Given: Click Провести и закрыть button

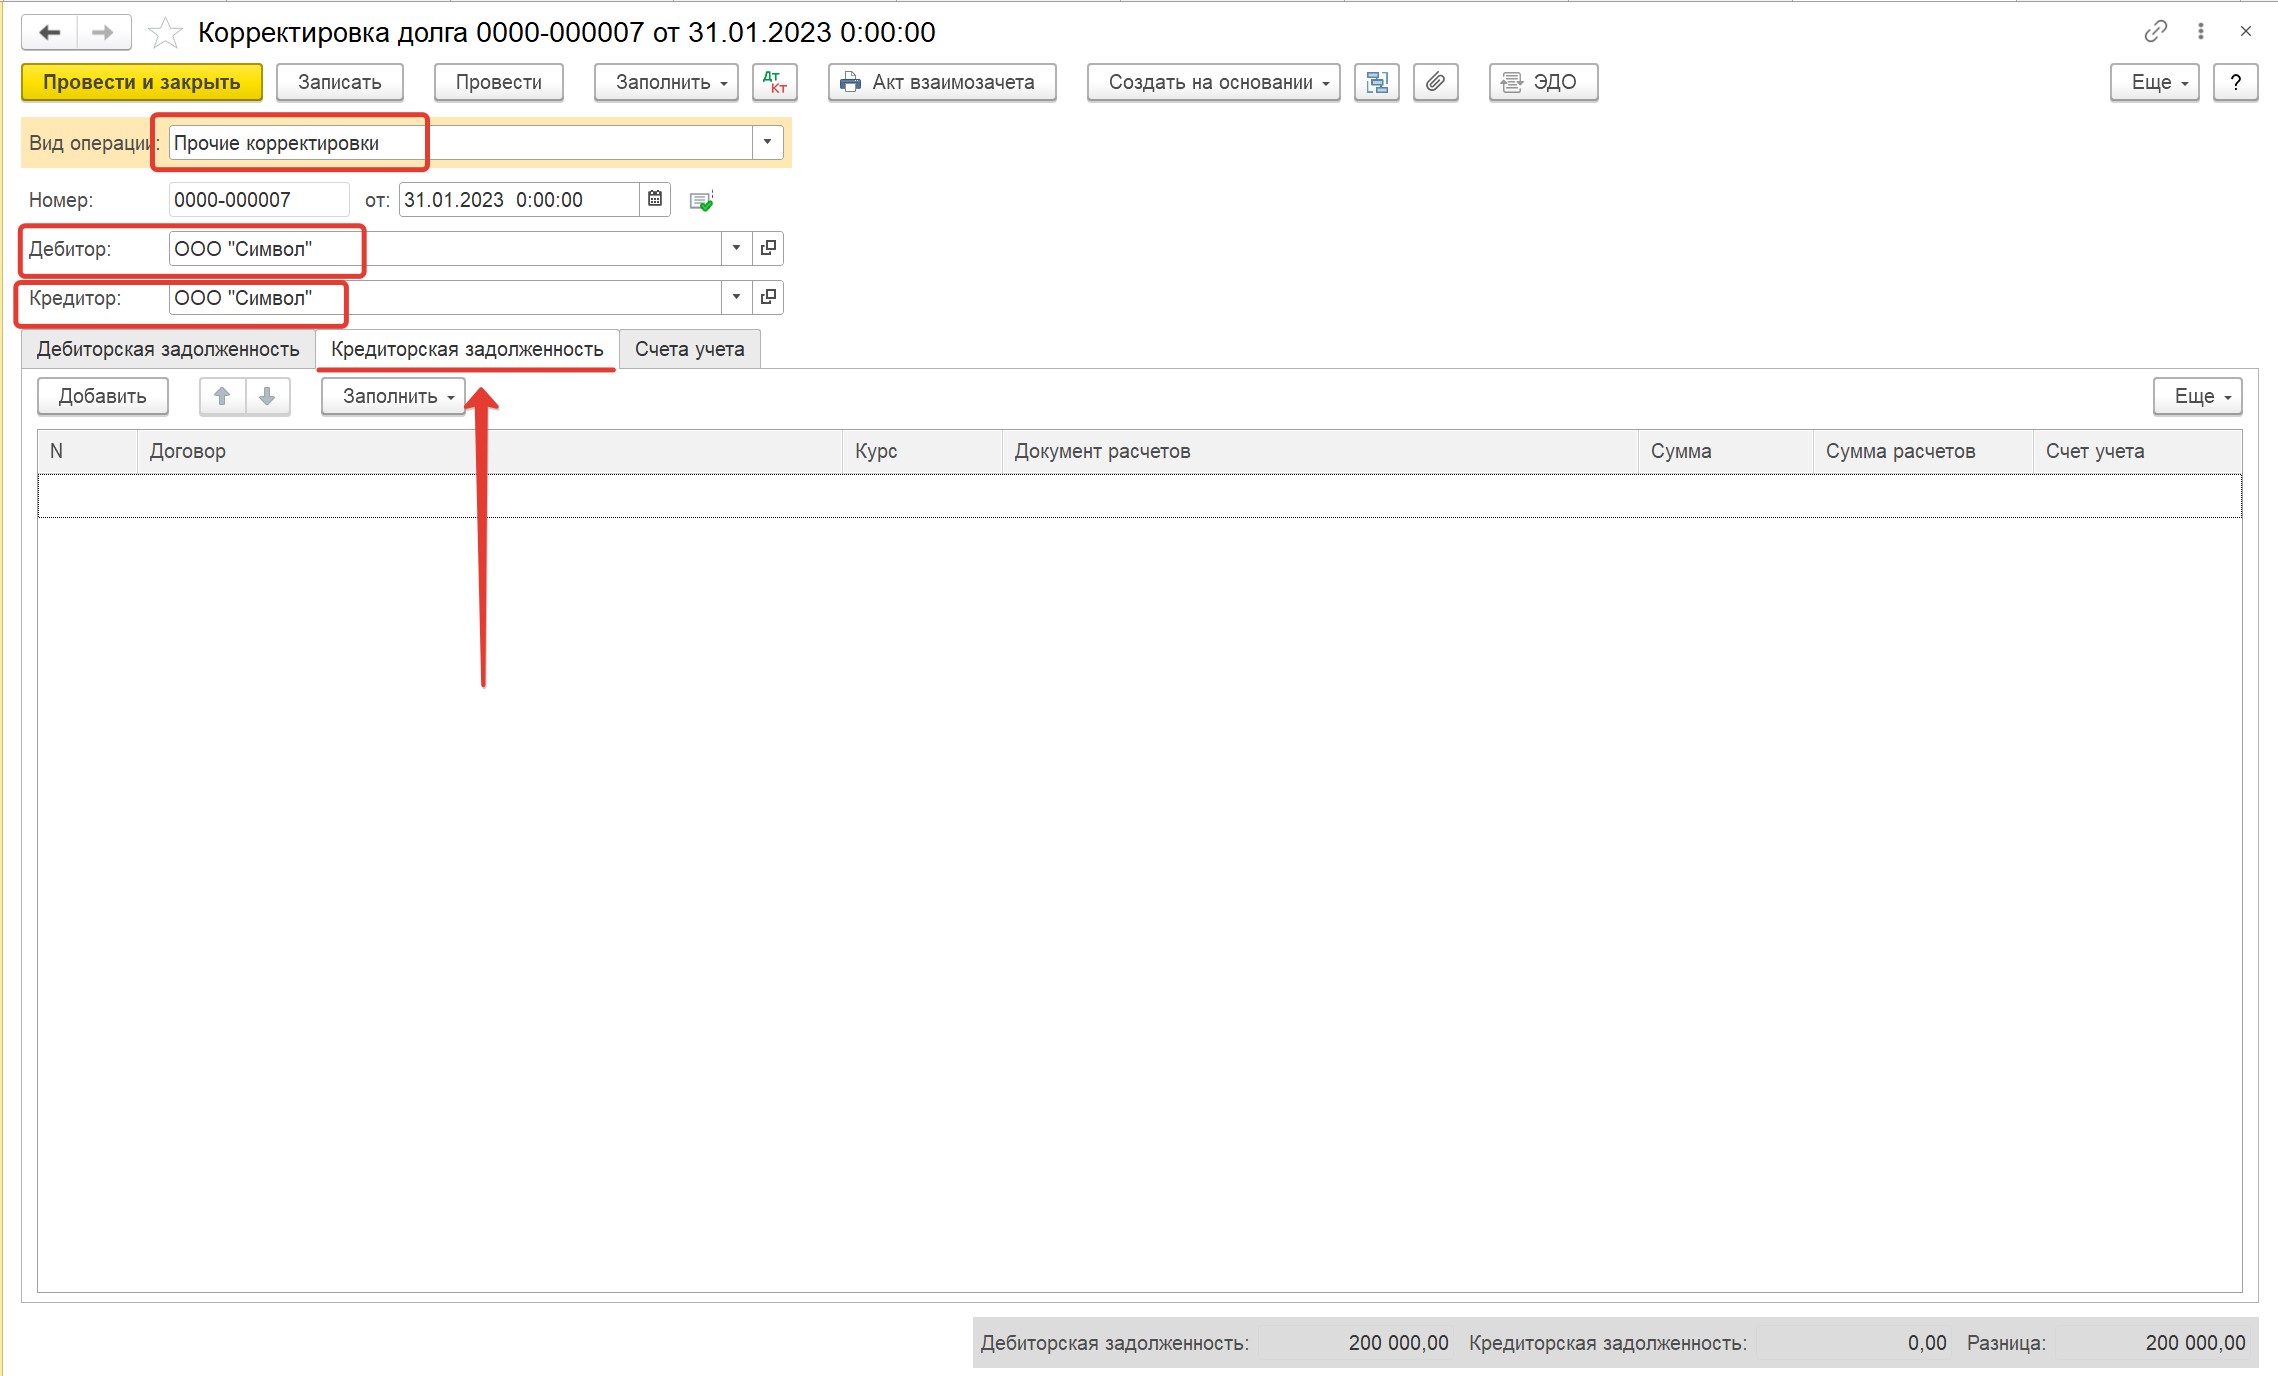Looking at the screenshot, I should coord(142,82).
